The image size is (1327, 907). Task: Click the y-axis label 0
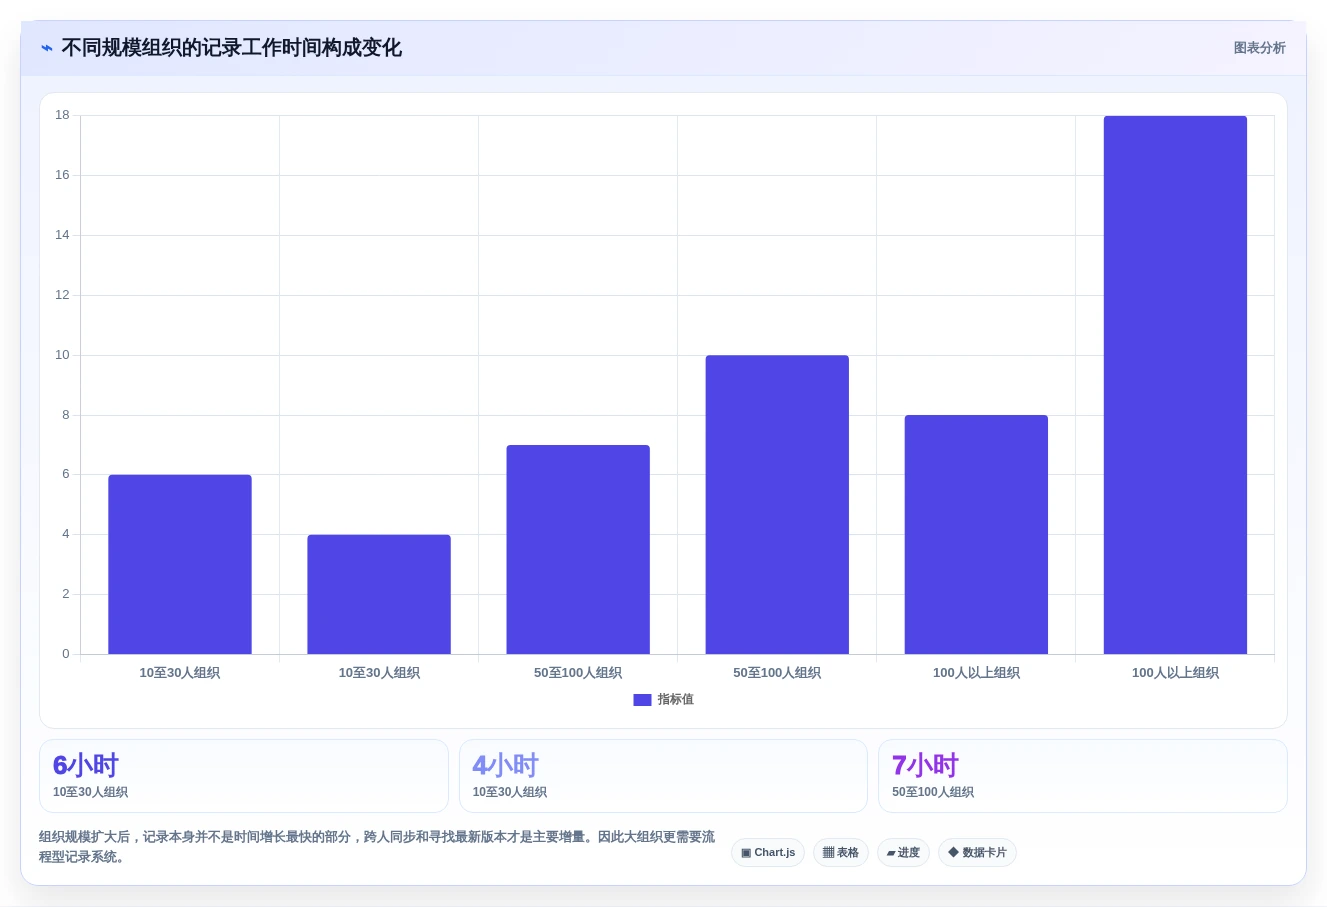pyautogui.click(x=66, y=654)
